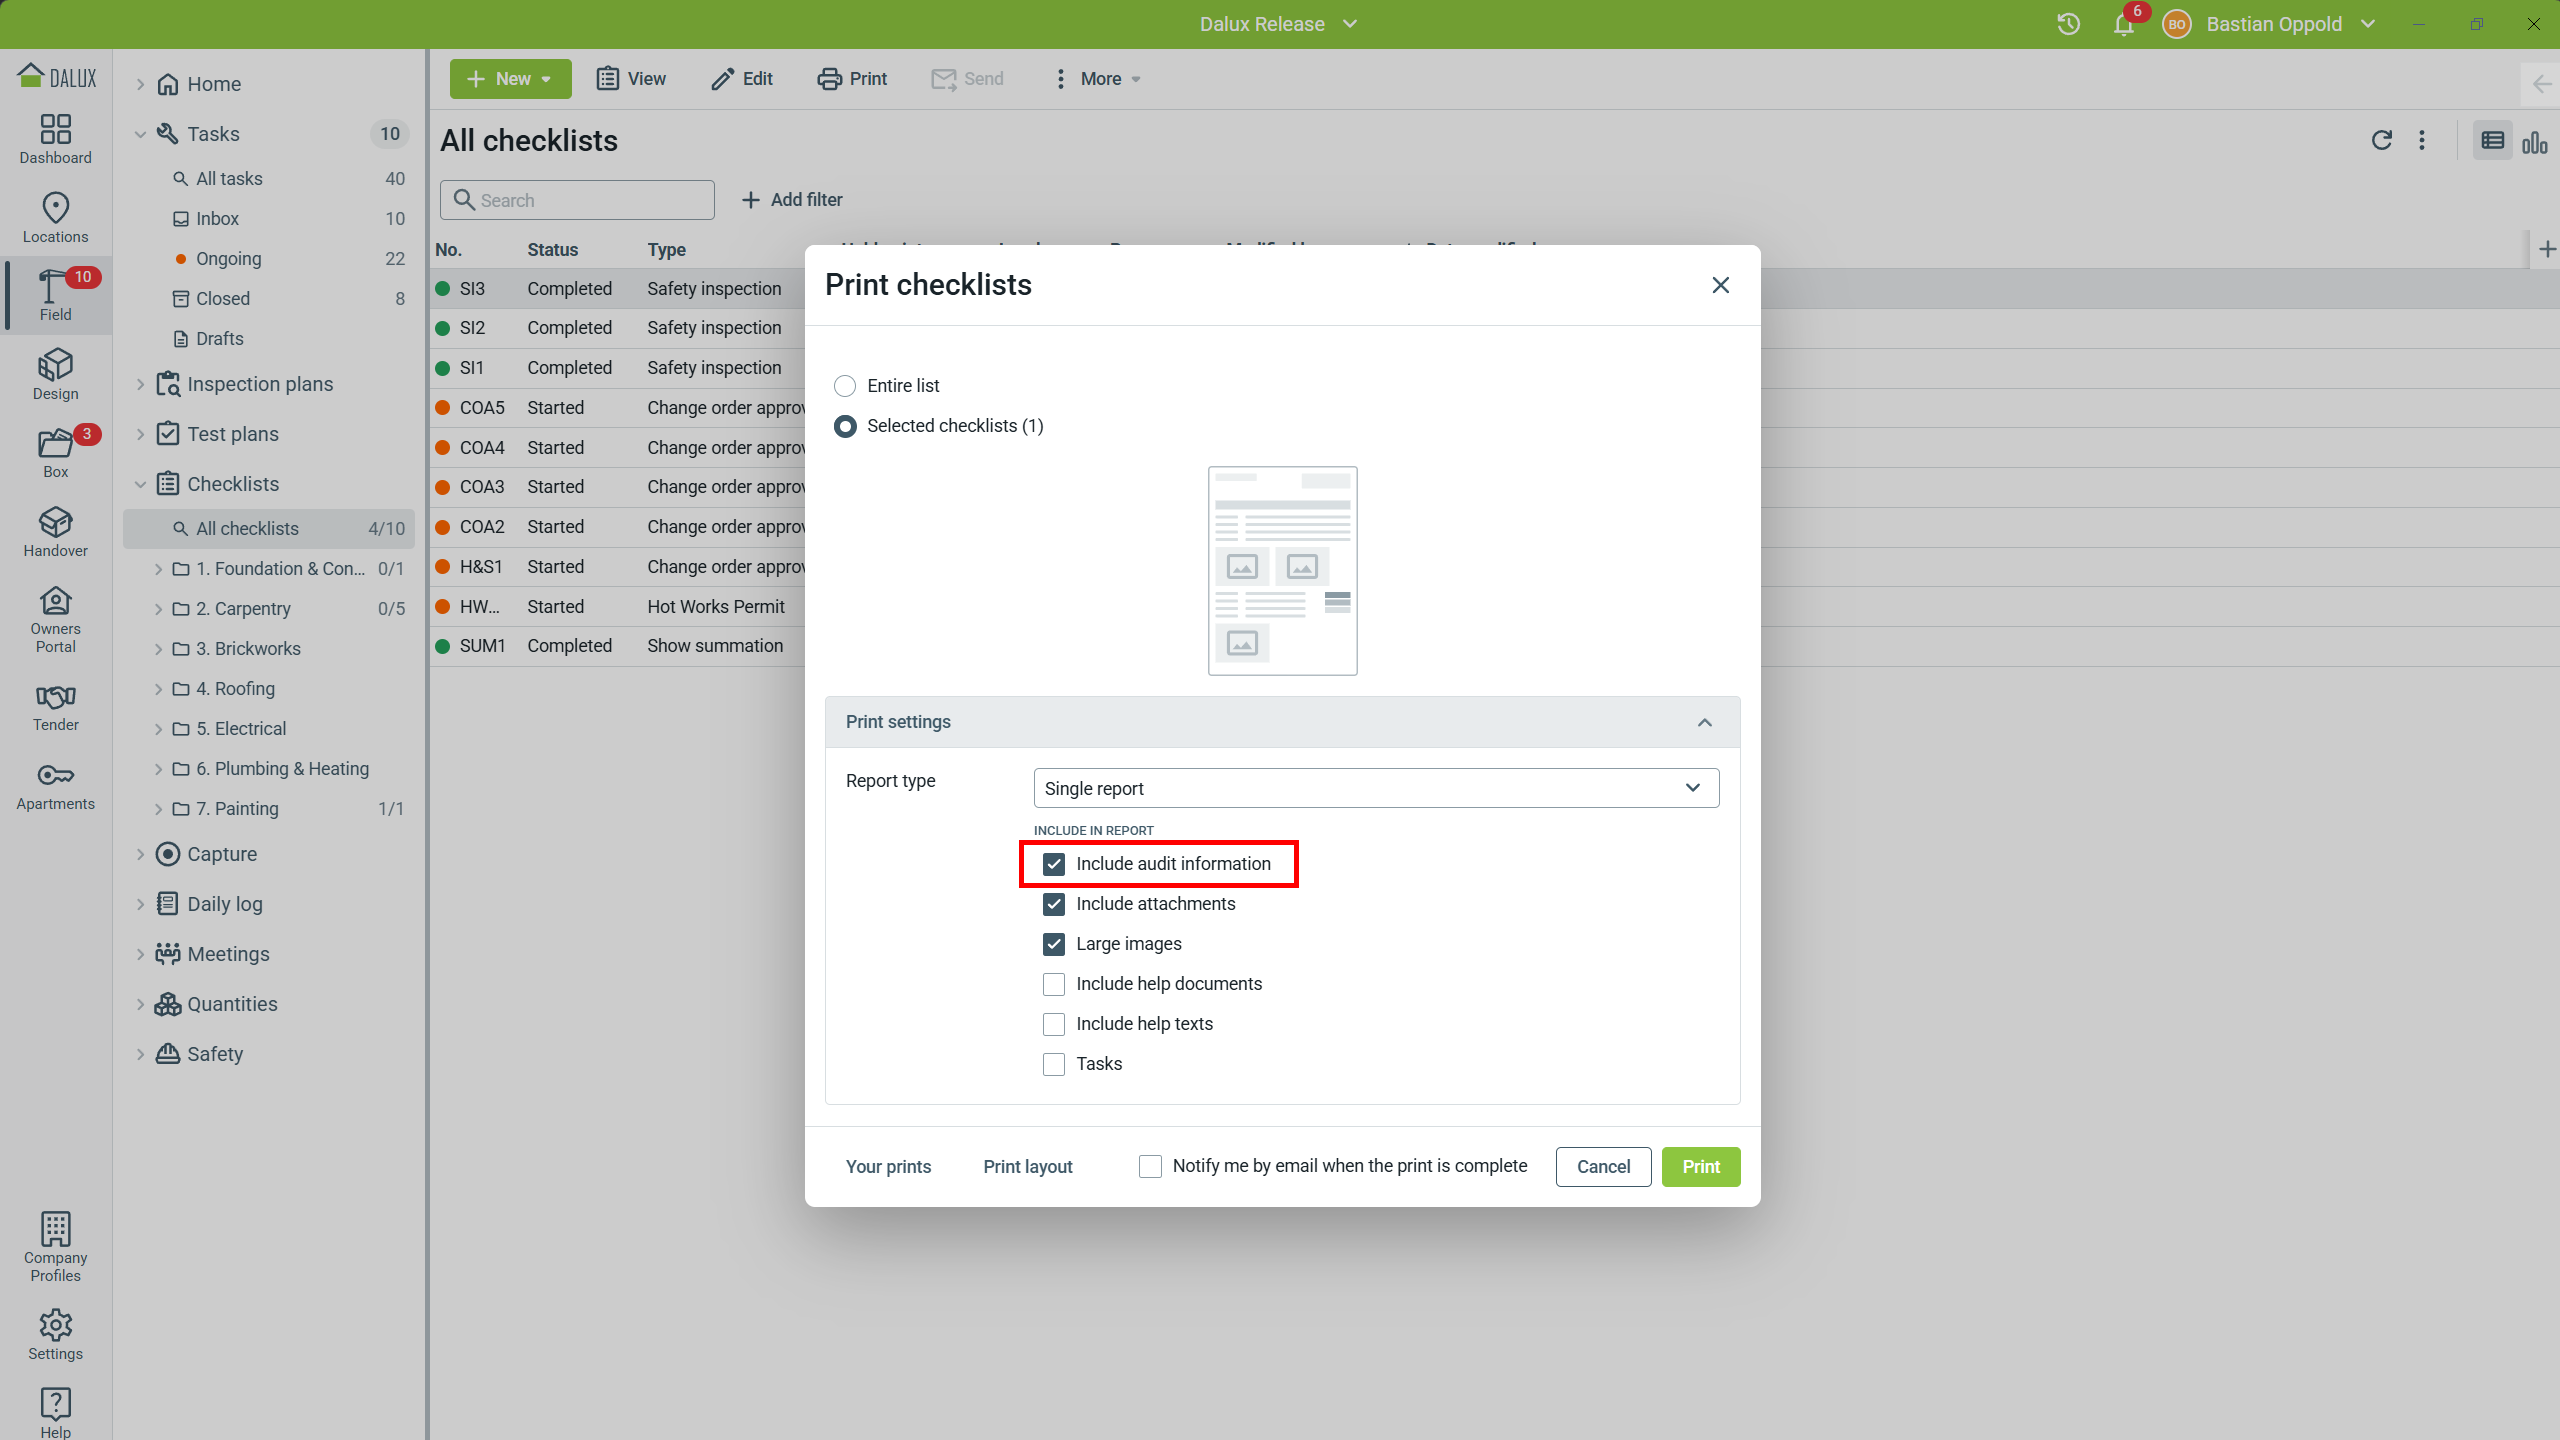Click the green Print button
The height and width of the screenshot is (1440, 2560).
1701,1167
